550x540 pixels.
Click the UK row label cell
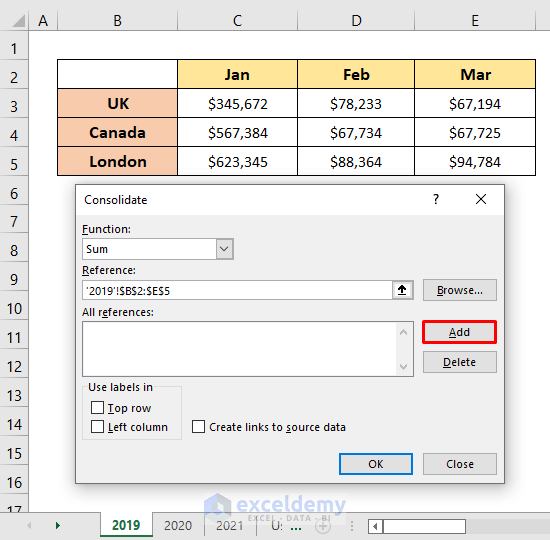pos(118,104)
